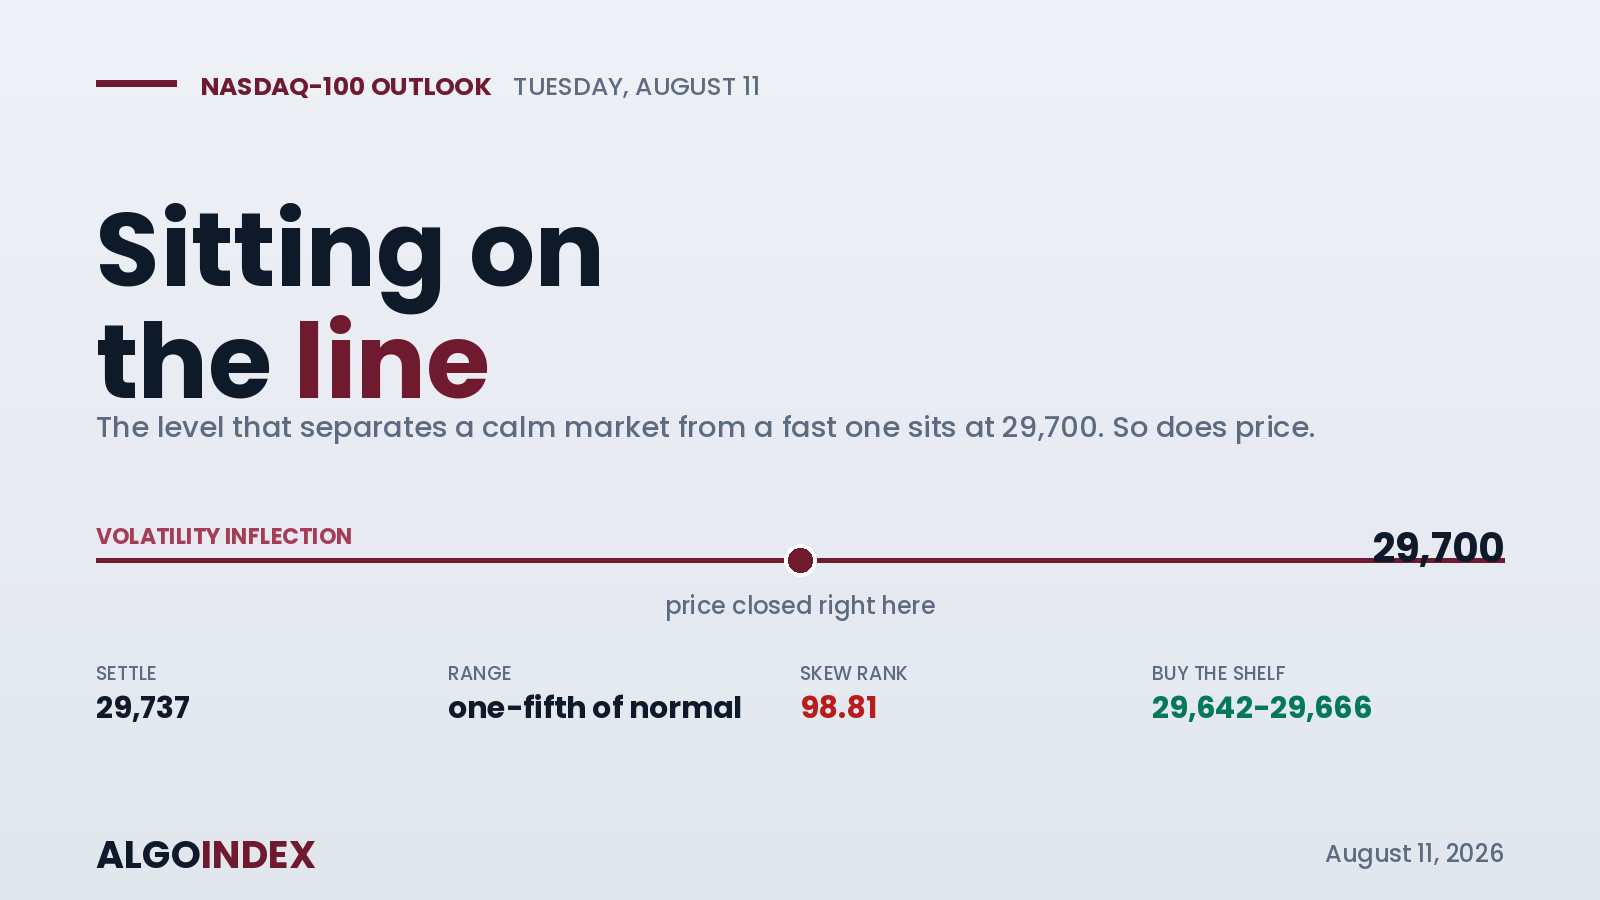This screenshot has height=900, width=1600.
Task: Click the short maroon accent bar
Action: [136, 84]
